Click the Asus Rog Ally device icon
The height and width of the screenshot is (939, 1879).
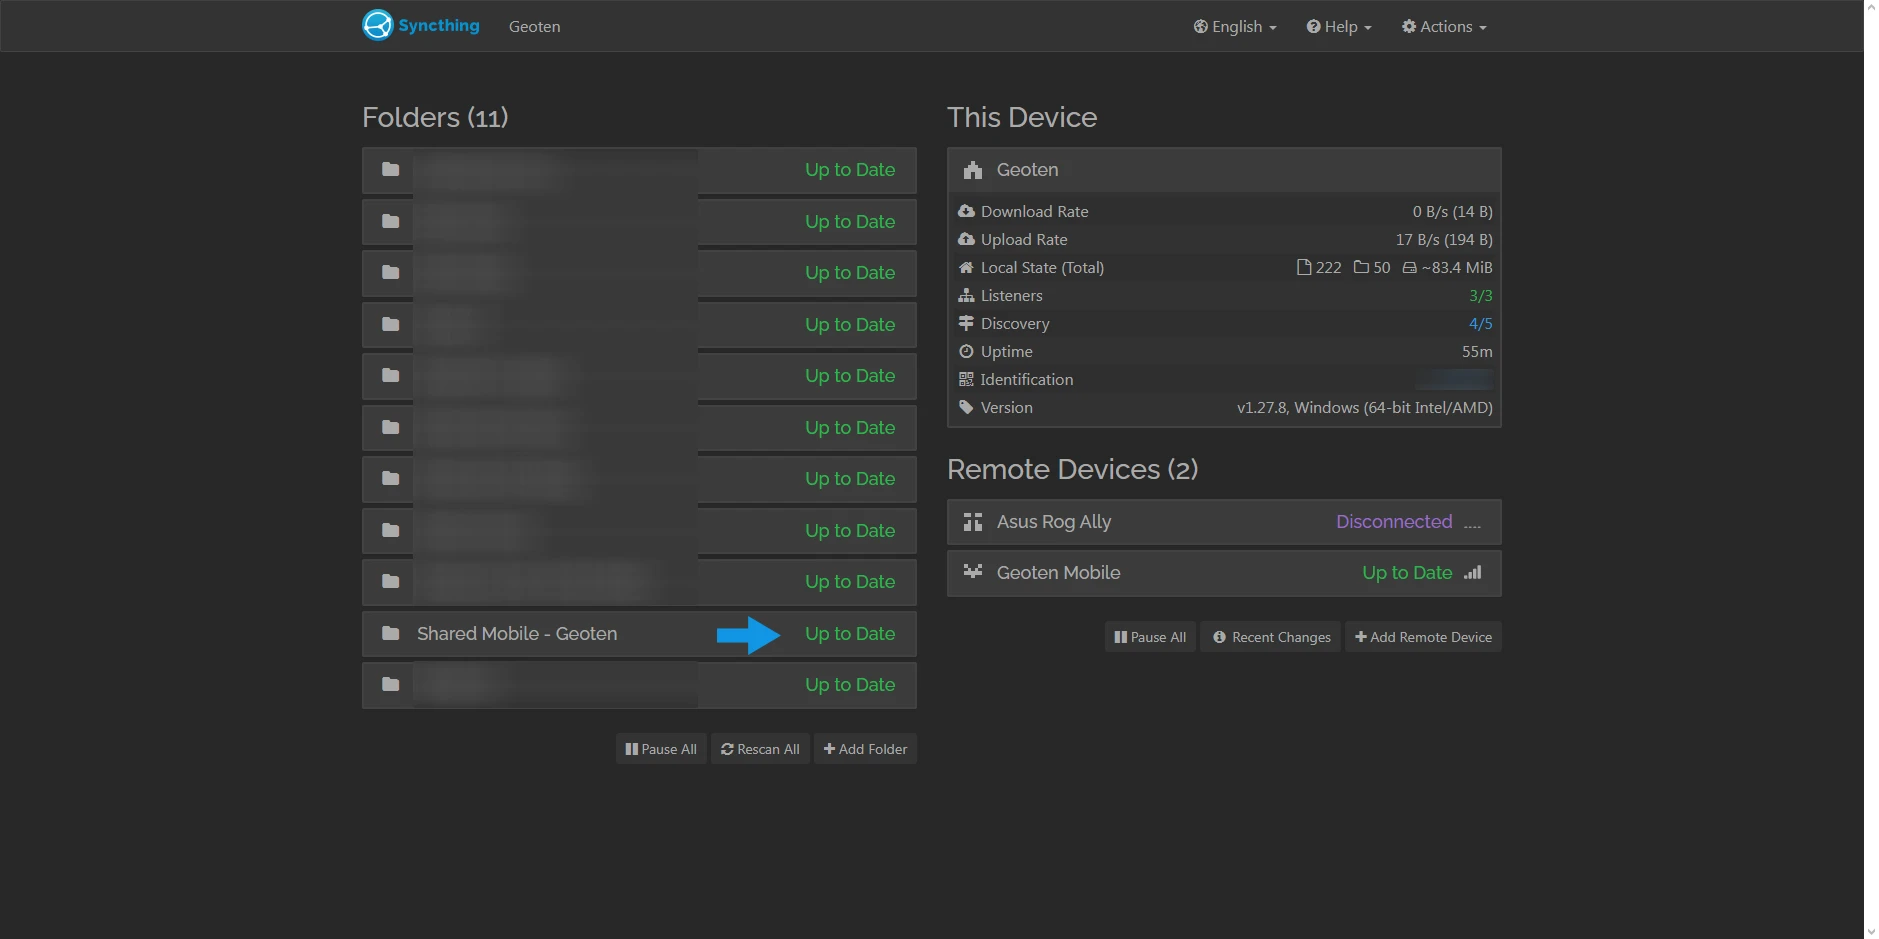coord(972,522)
